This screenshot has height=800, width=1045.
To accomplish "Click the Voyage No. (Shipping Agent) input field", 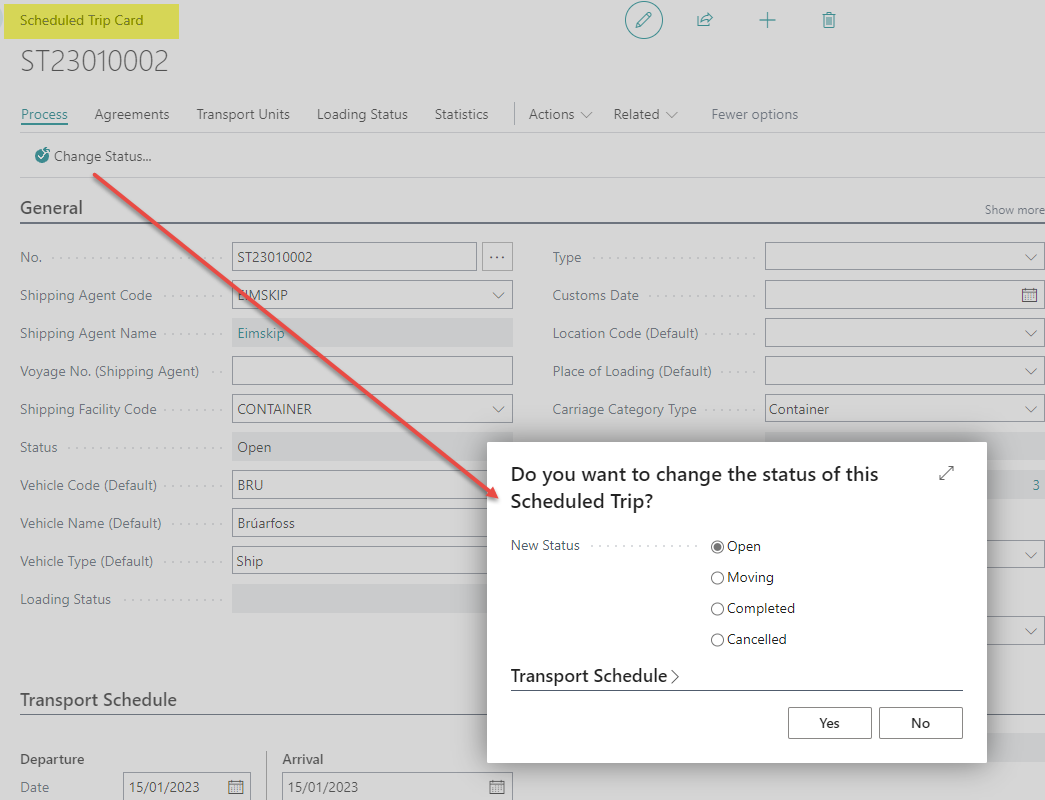I will click(372, 371).
